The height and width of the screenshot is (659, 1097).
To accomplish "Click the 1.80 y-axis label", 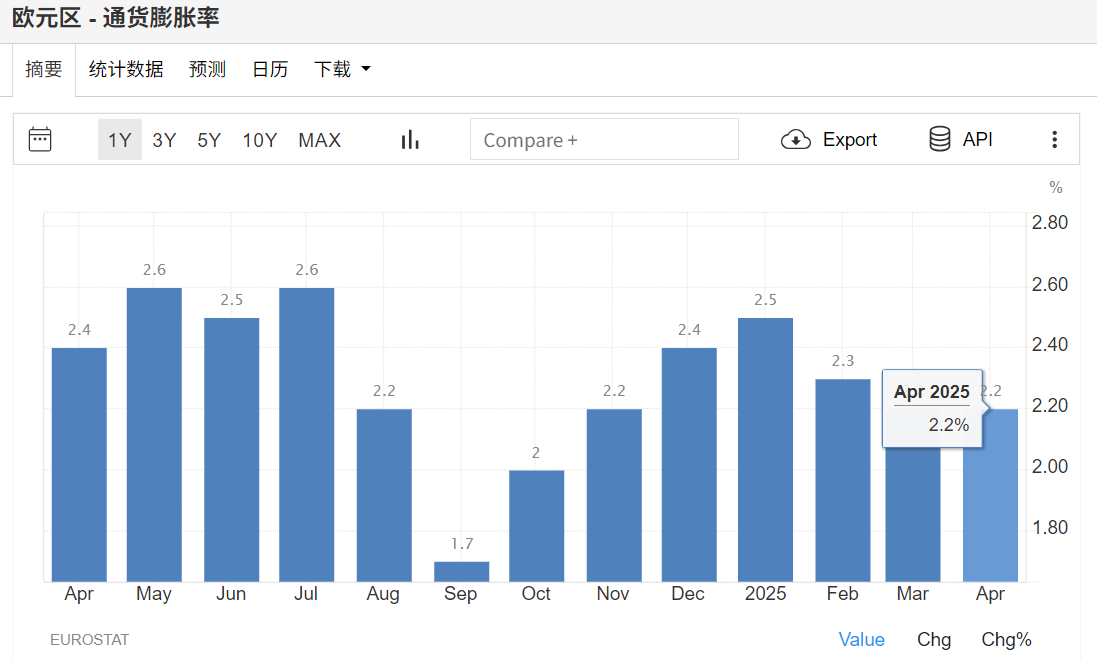I will click(x=1049, y=527).
